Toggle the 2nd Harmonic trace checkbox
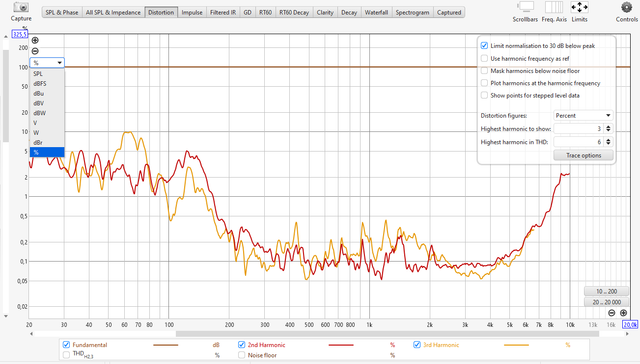This screenshot has height=364, width=640. coord(241,345)
